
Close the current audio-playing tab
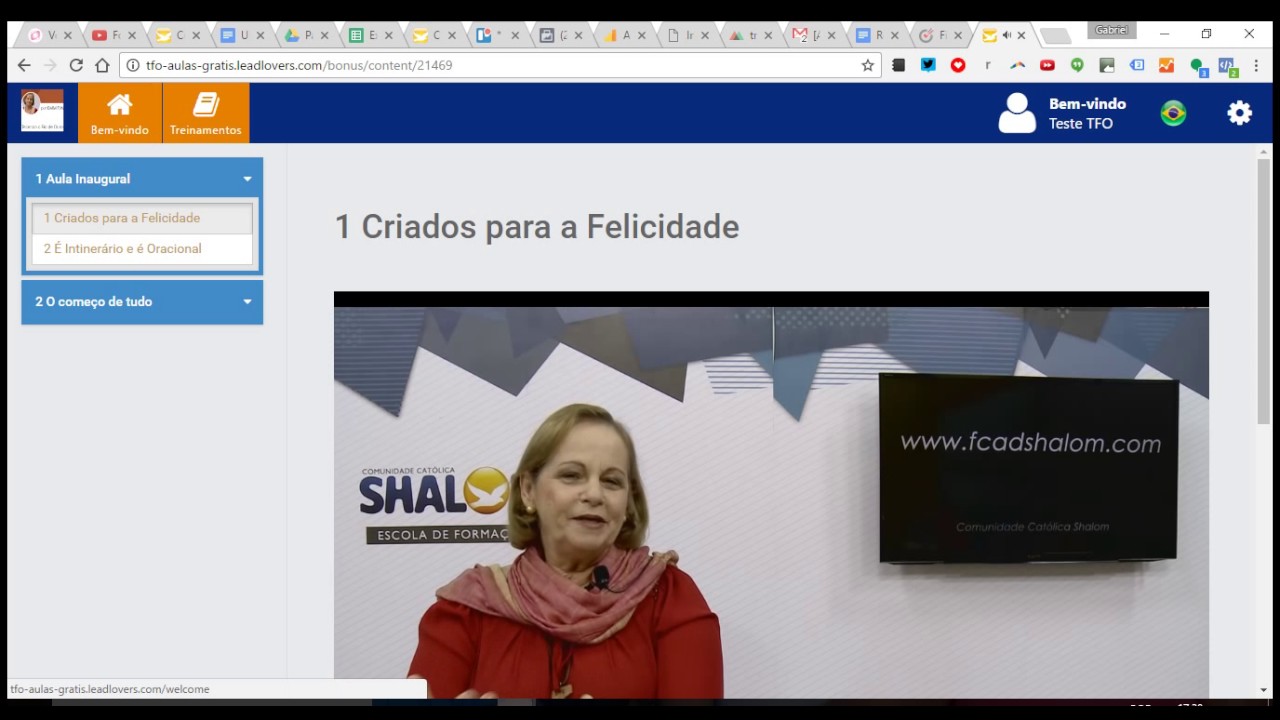coord(1021,35)
